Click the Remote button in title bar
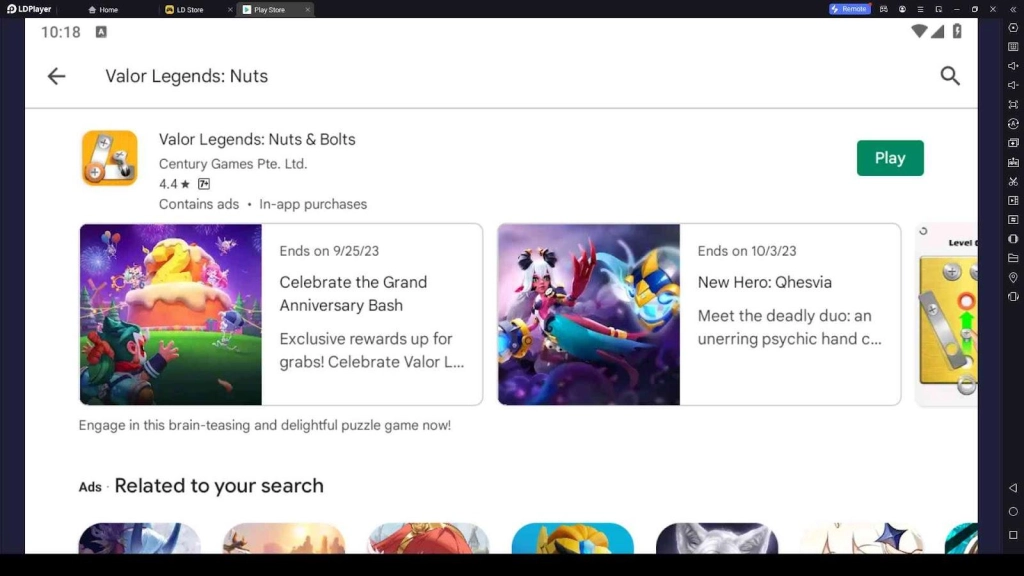 coord(850,9)
